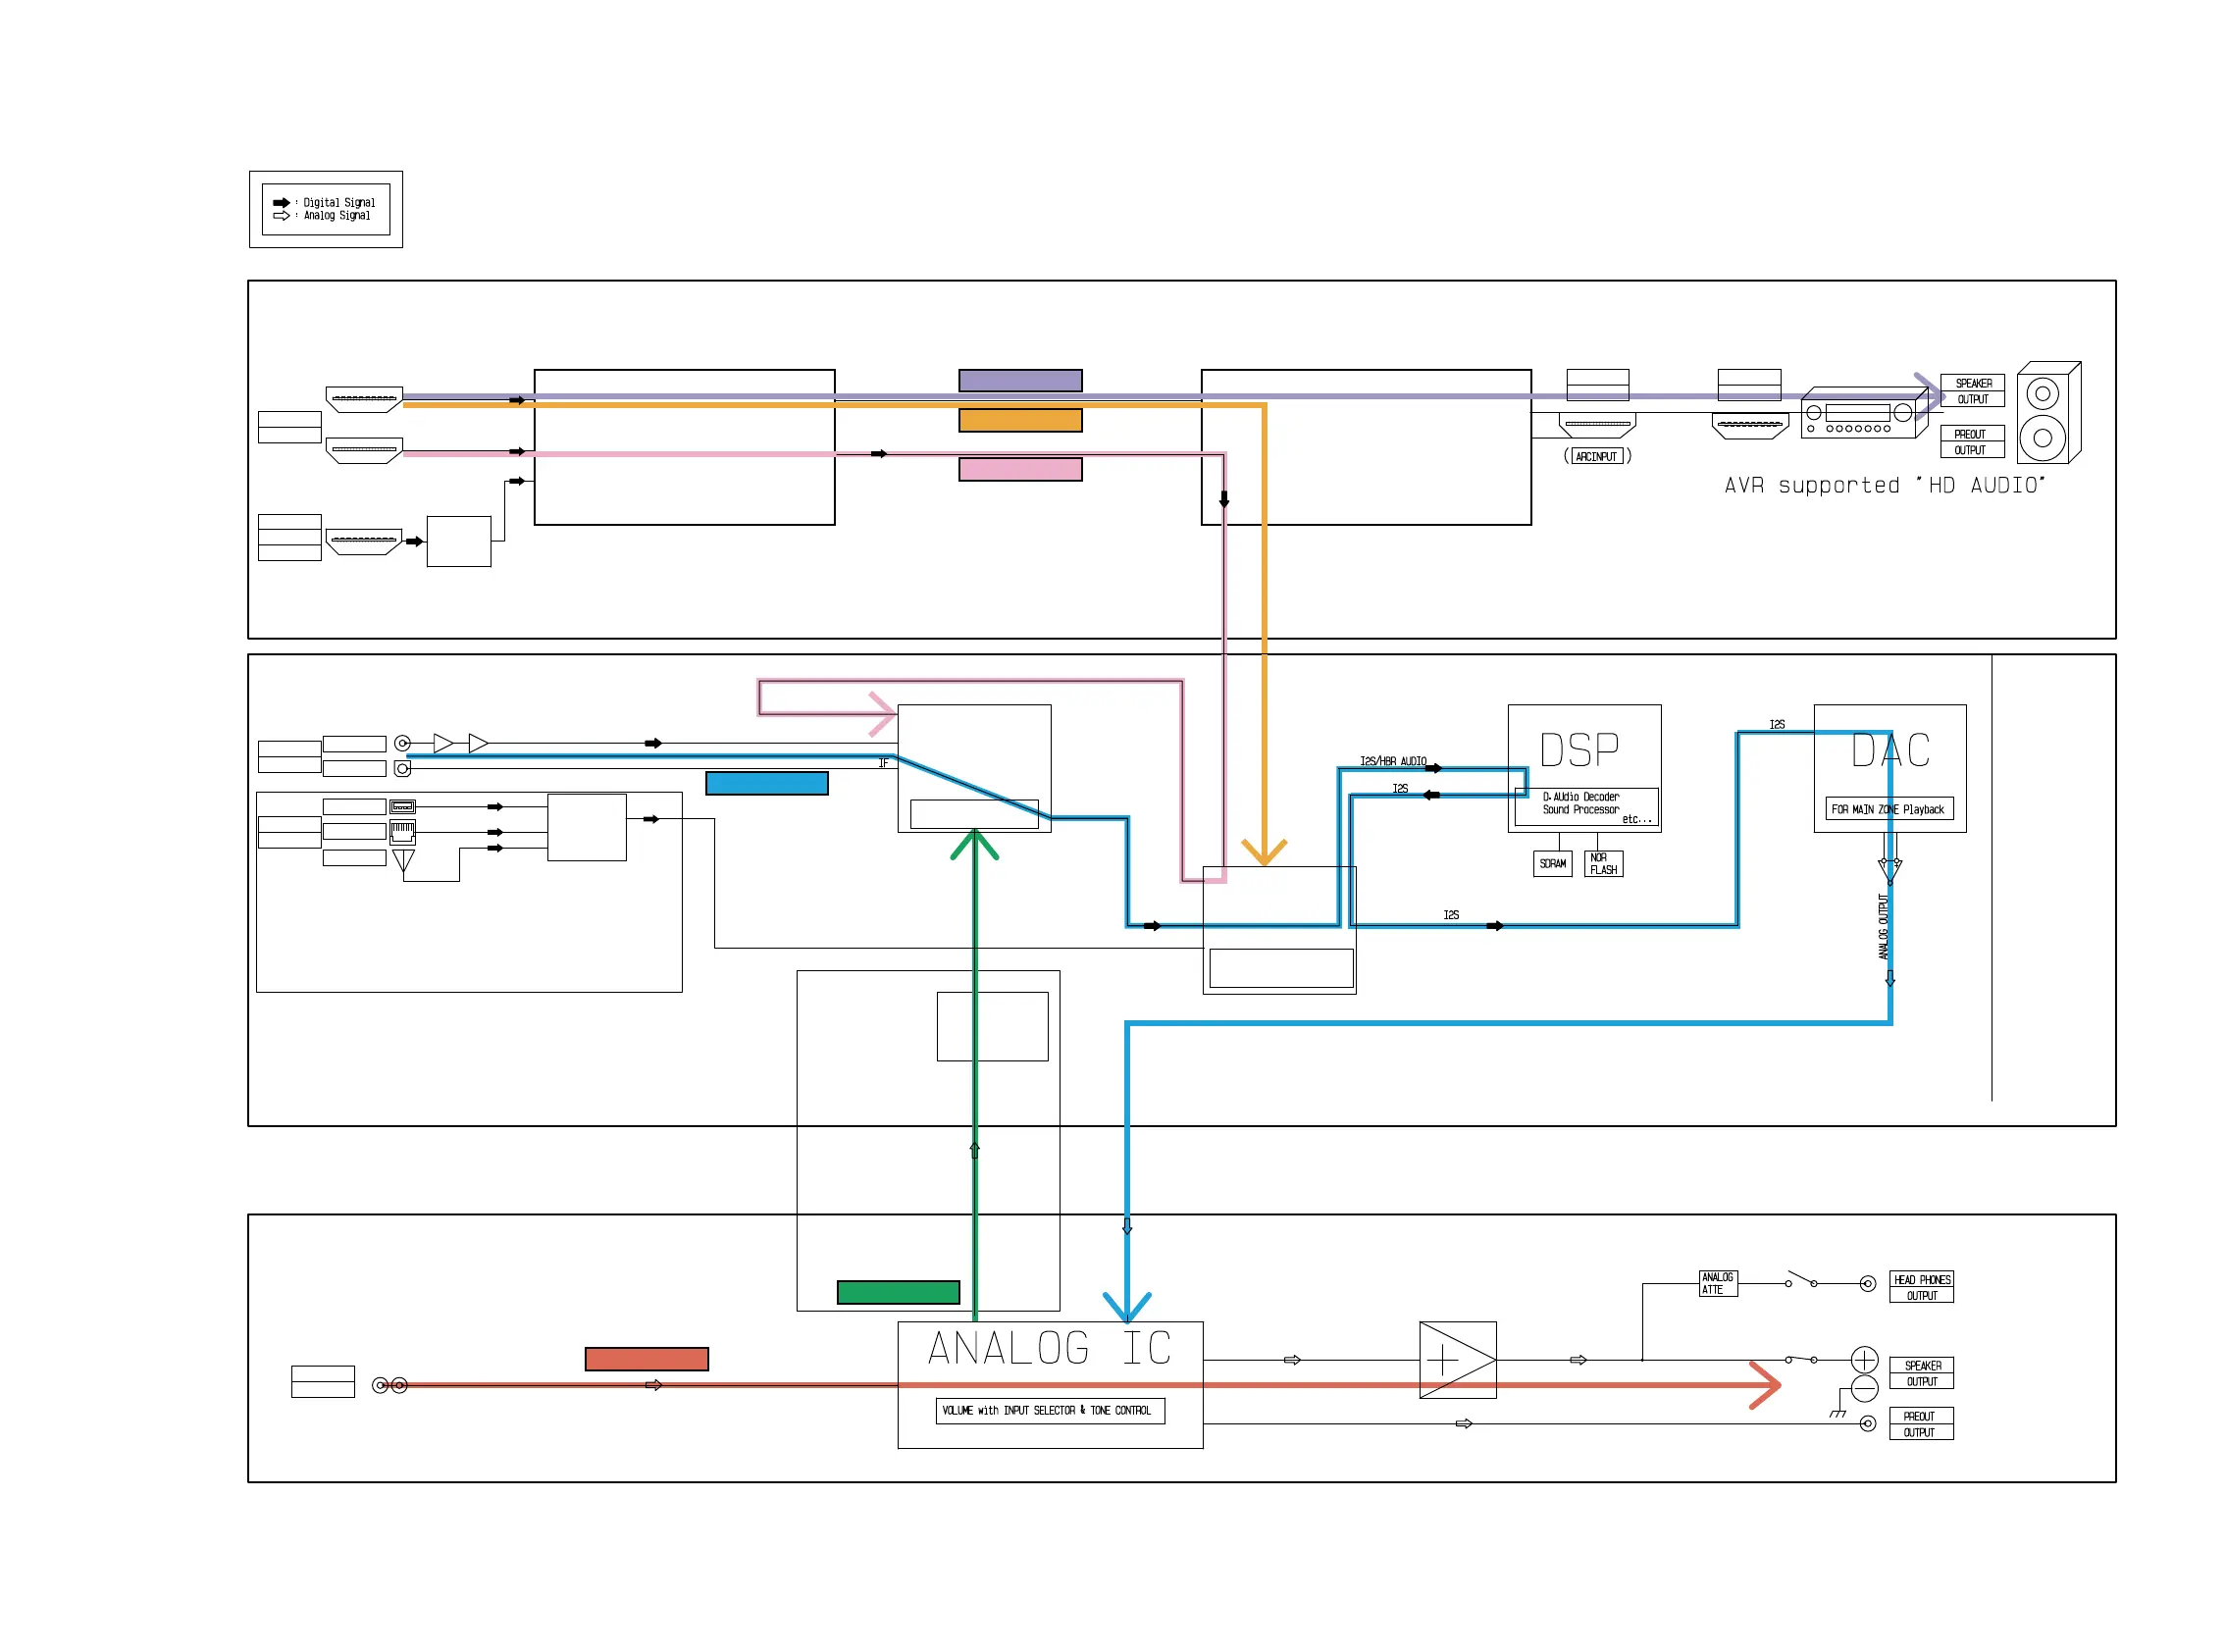Click the NOR FLASH box
Viewport: 2225px width, 1652px height.
[1603, 863]
